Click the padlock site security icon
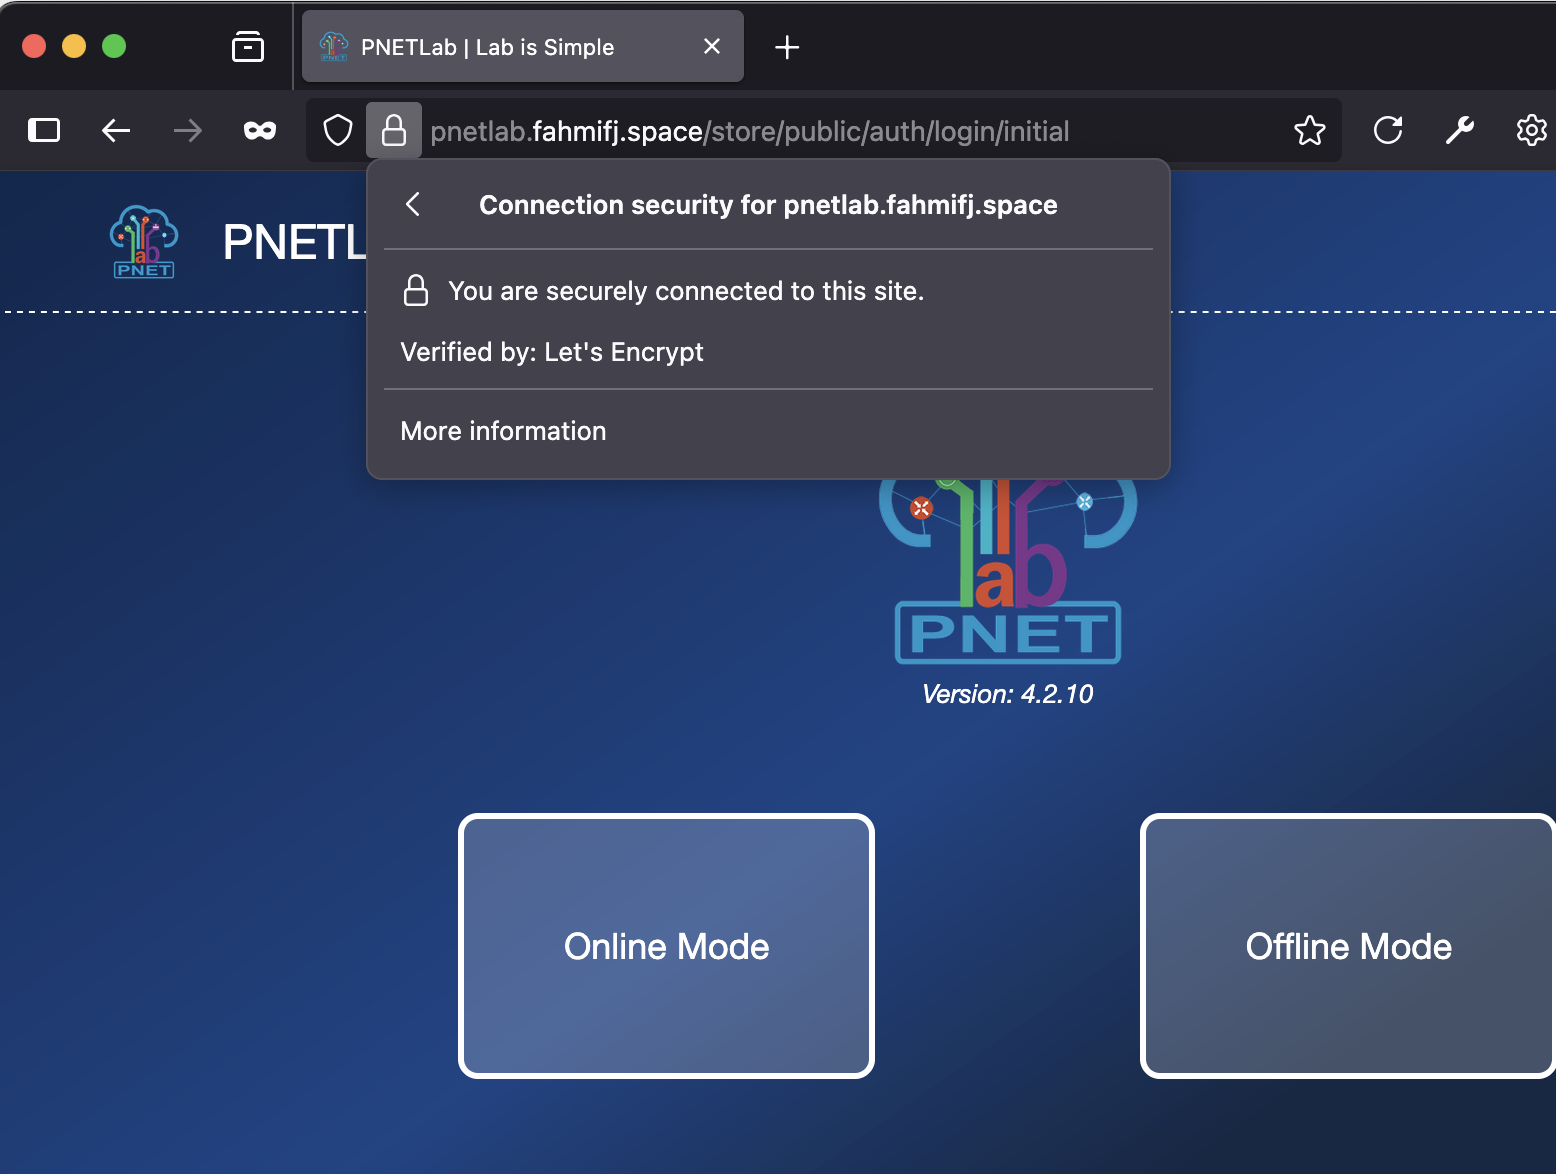The height and width of the screenshot is (1174, 1556). [x=394, y=130]
